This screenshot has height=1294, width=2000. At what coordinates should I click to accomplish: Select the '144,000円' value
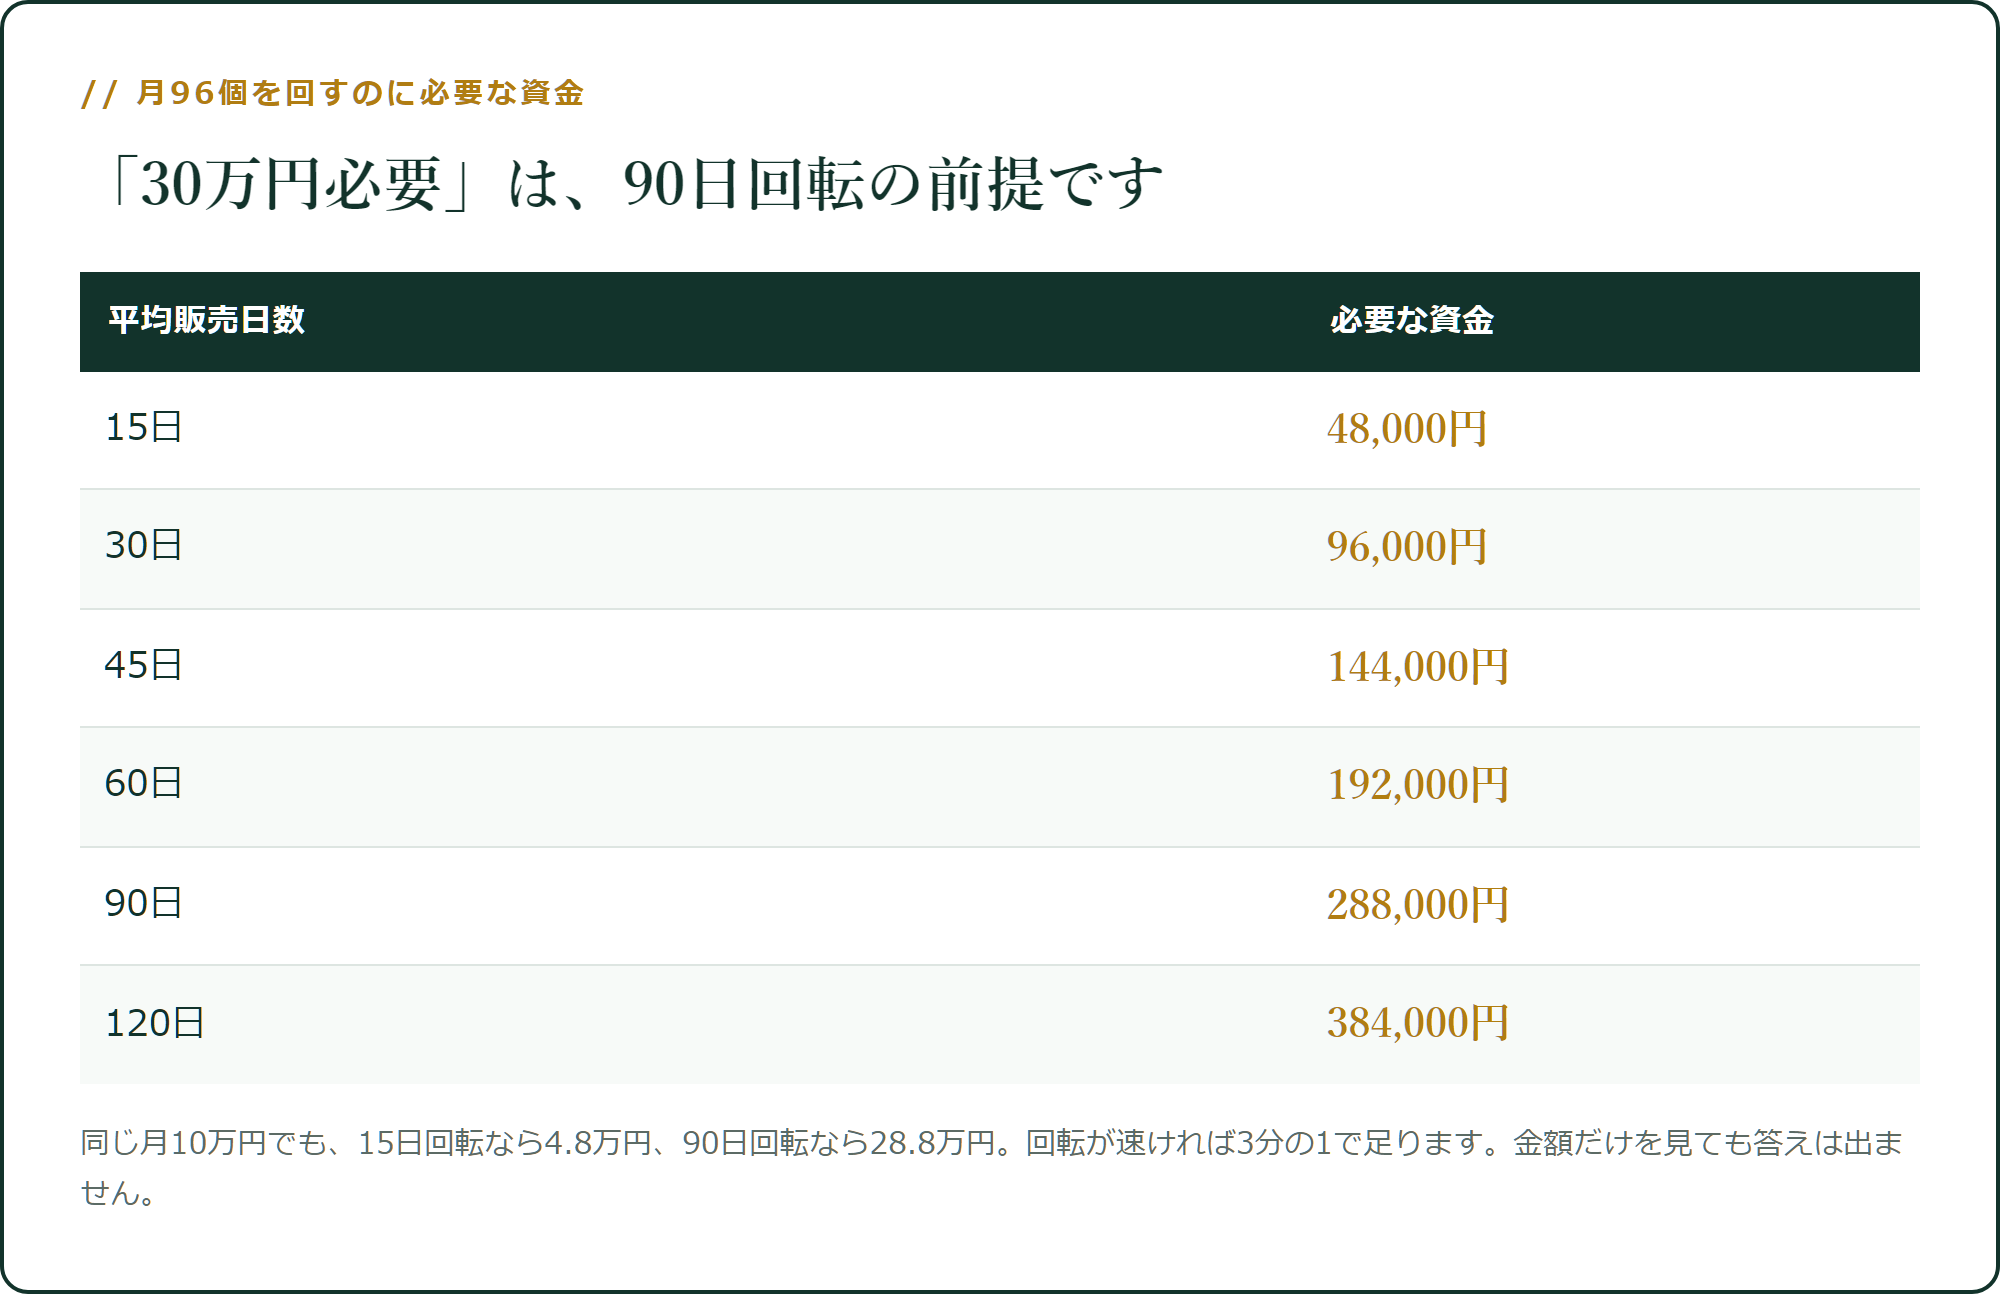(x=1418, y=667)
